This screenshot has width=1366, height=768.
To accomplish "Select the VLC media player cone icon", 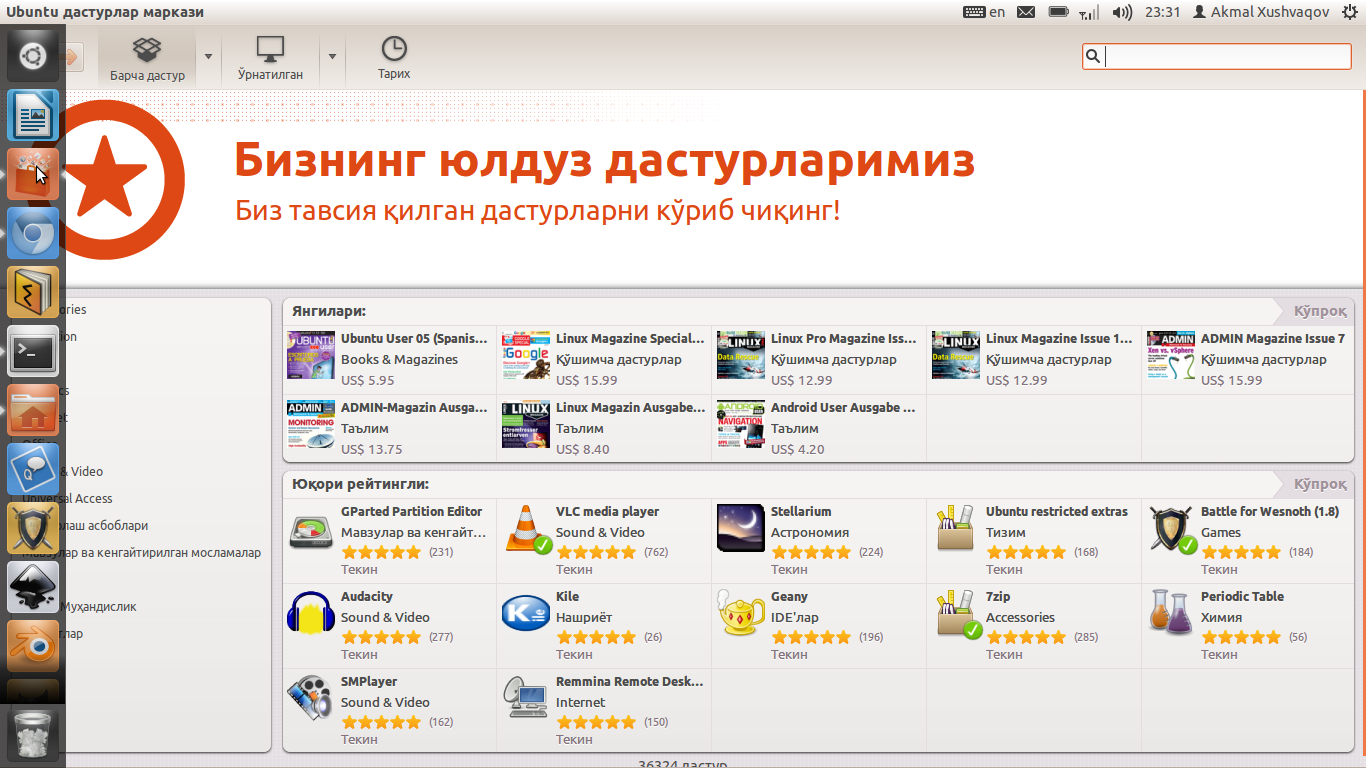I will tap(526, 529).
